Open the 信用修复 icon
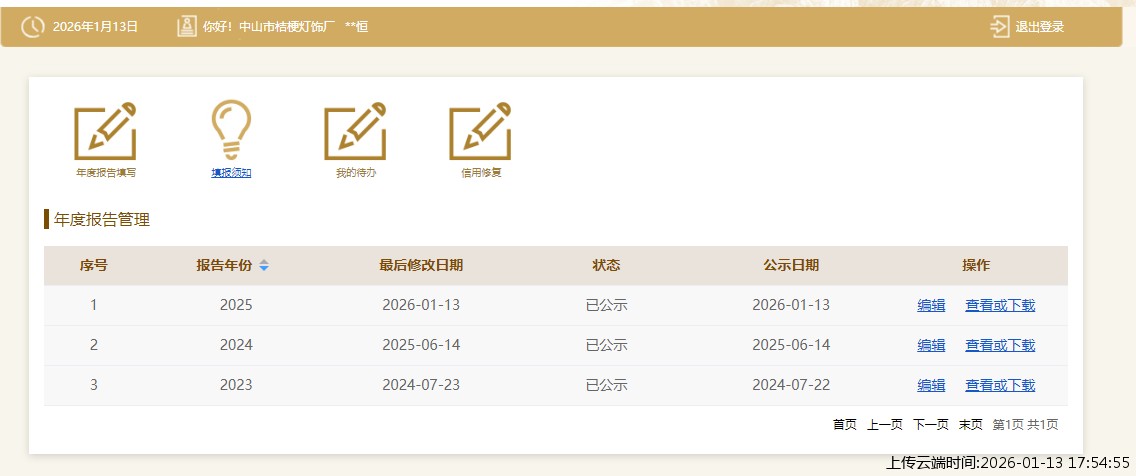Image resolution: width=1136 pixels, height=476 pixels. [x=480, y=131]
